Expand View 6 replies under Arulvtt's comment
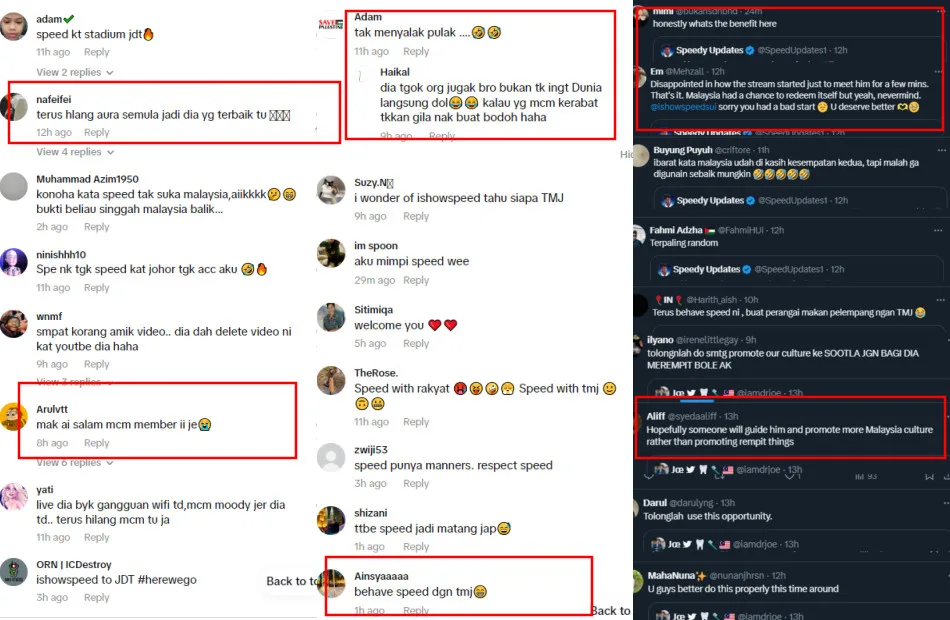This screenshot has width=950, height=620. pos(75,462)
